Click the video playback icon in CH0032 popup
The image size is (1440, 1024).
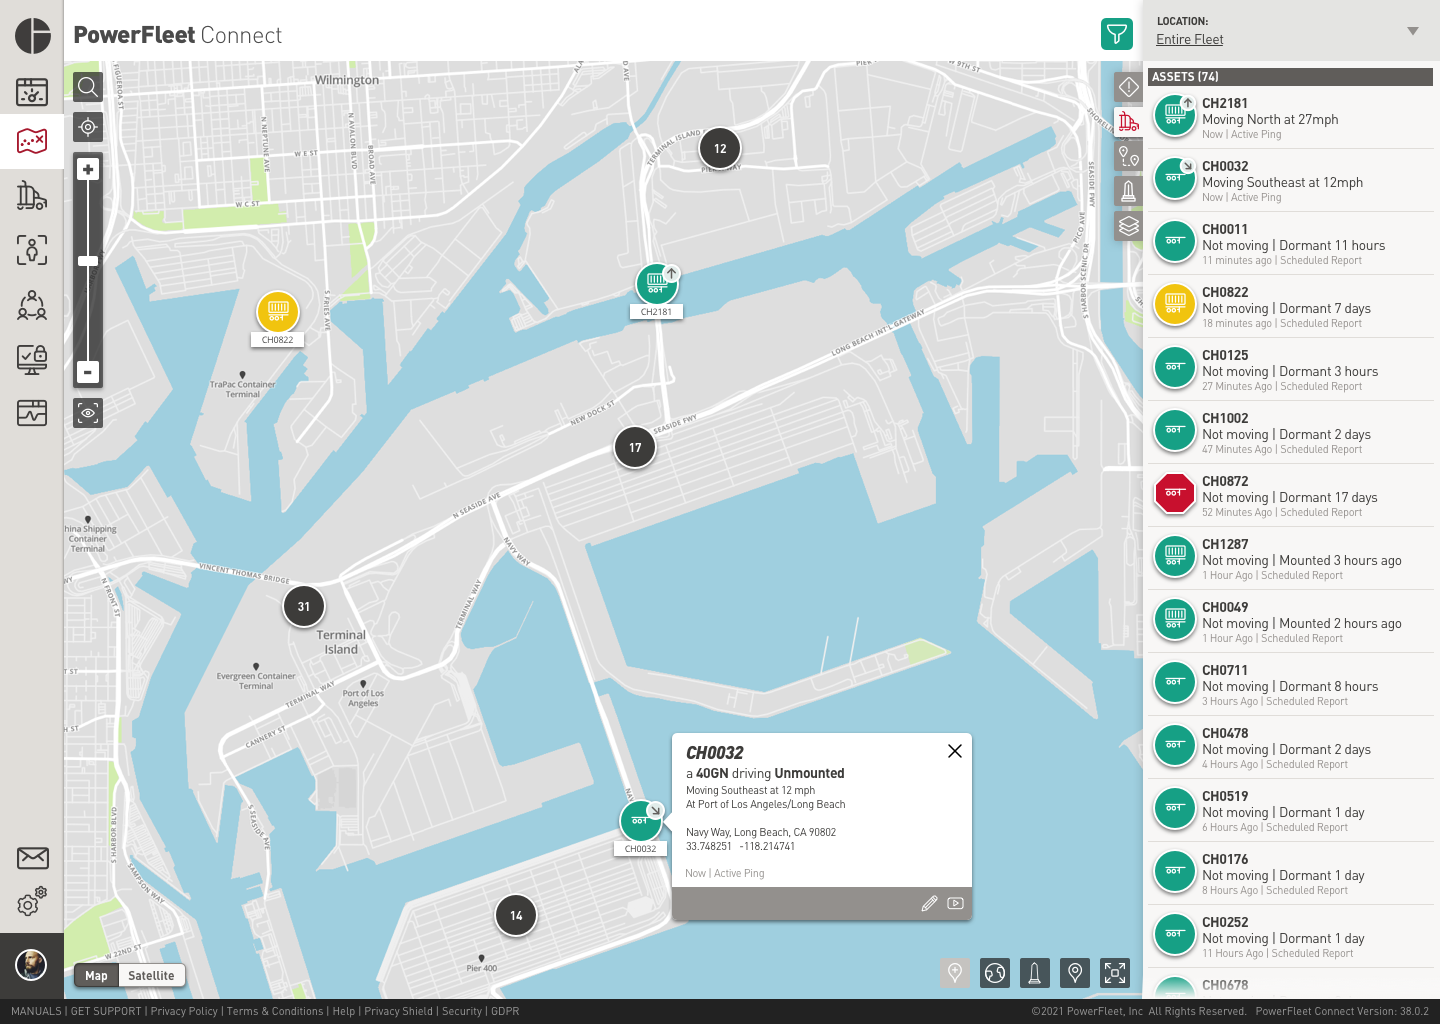[956, 903]
